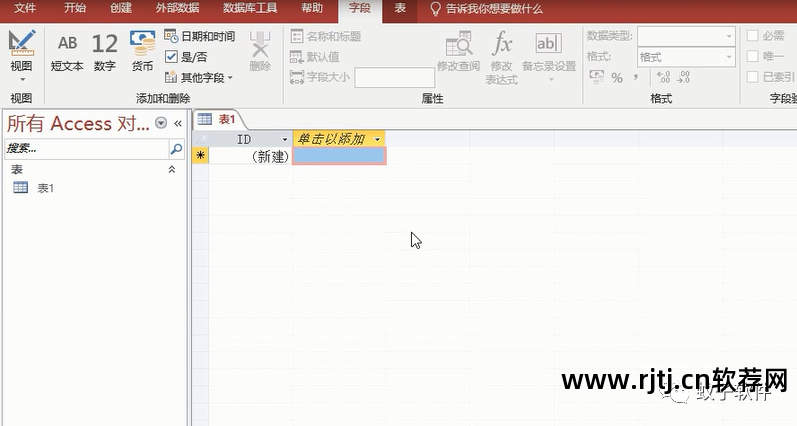This screenshot has width=797, height=426.
Task: Collapse navigation pane with double-chevron icon
Action: [178, 123]
